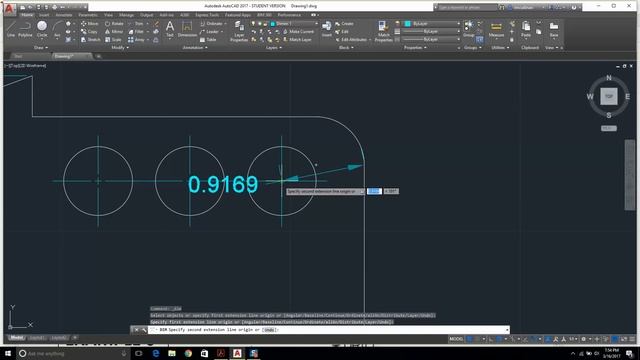Image resolution: width=640 pixels, height=360 pixels.
Task: Insert a Table
Action: [x=208, y=40]
